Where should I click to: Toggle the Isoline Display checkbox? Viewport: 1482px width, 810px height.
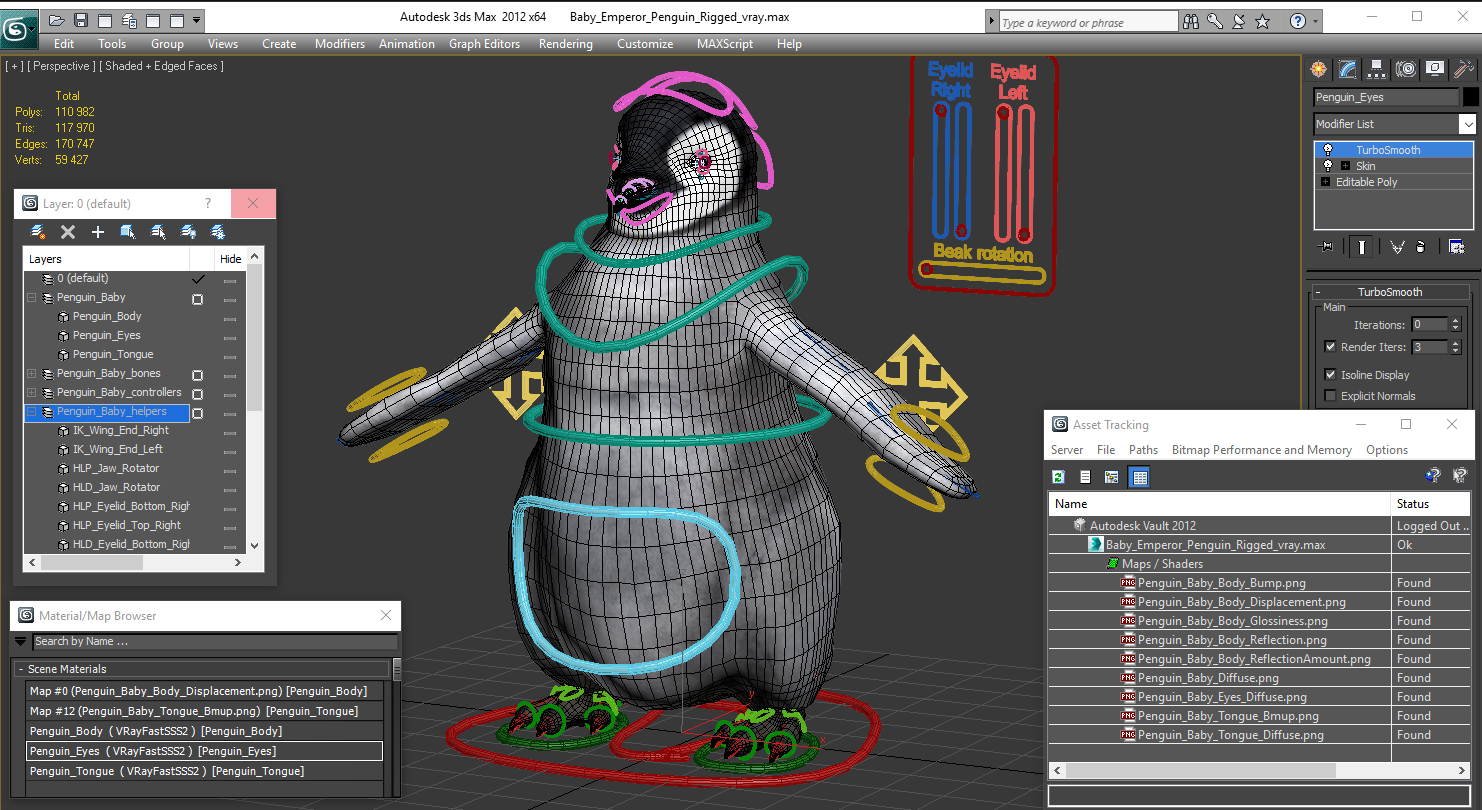click(1330, 375)
